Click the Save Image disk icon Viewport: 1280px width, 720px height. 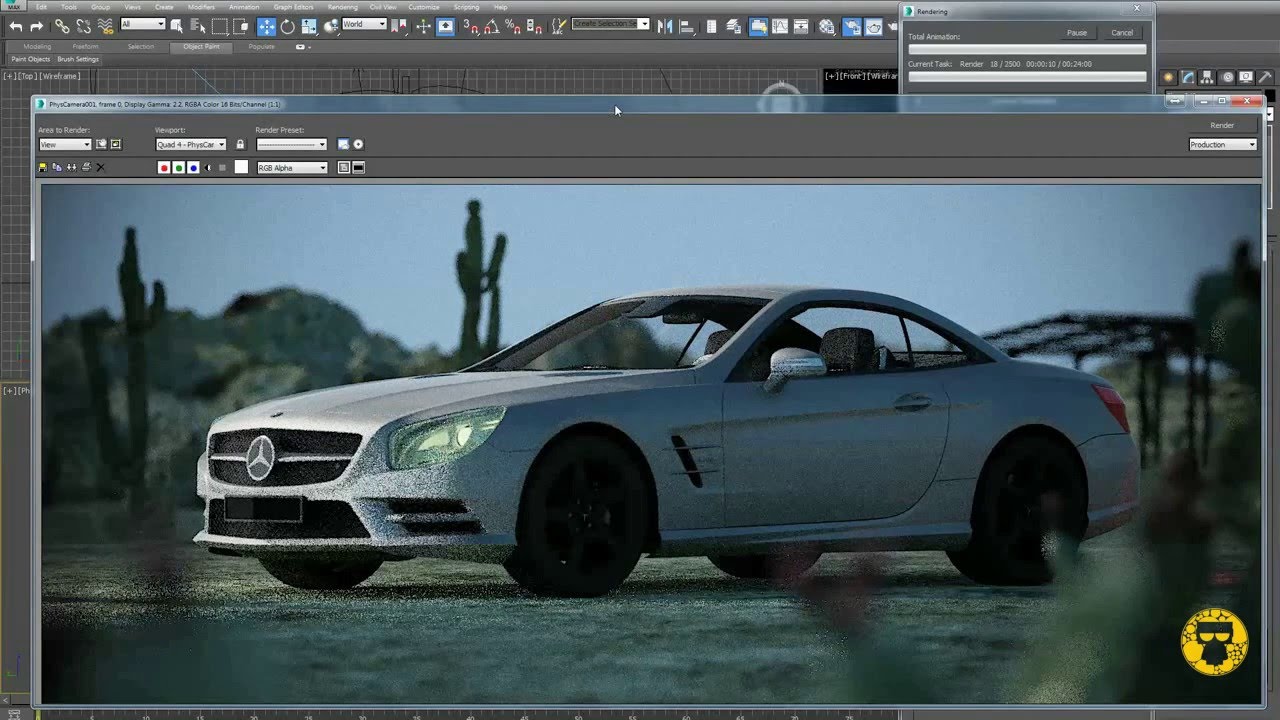coord(42,168)
